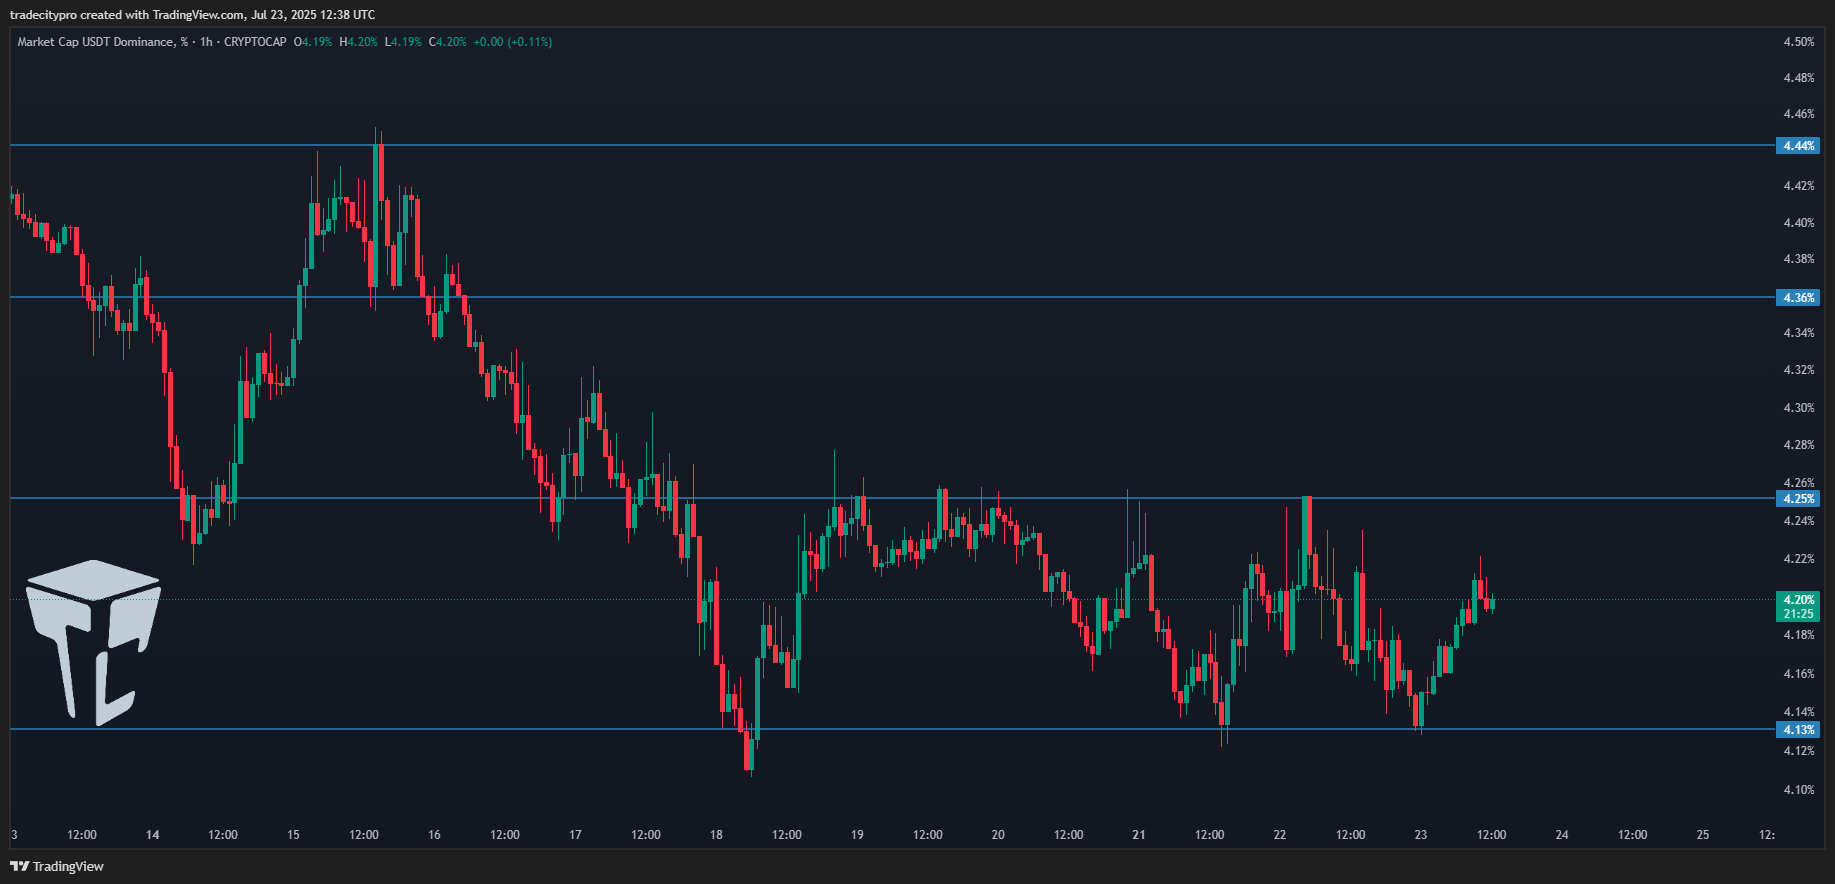Click the 4.48% price axis label
This screenshot has height=884, width=1835.
[x=1799, y=78]
